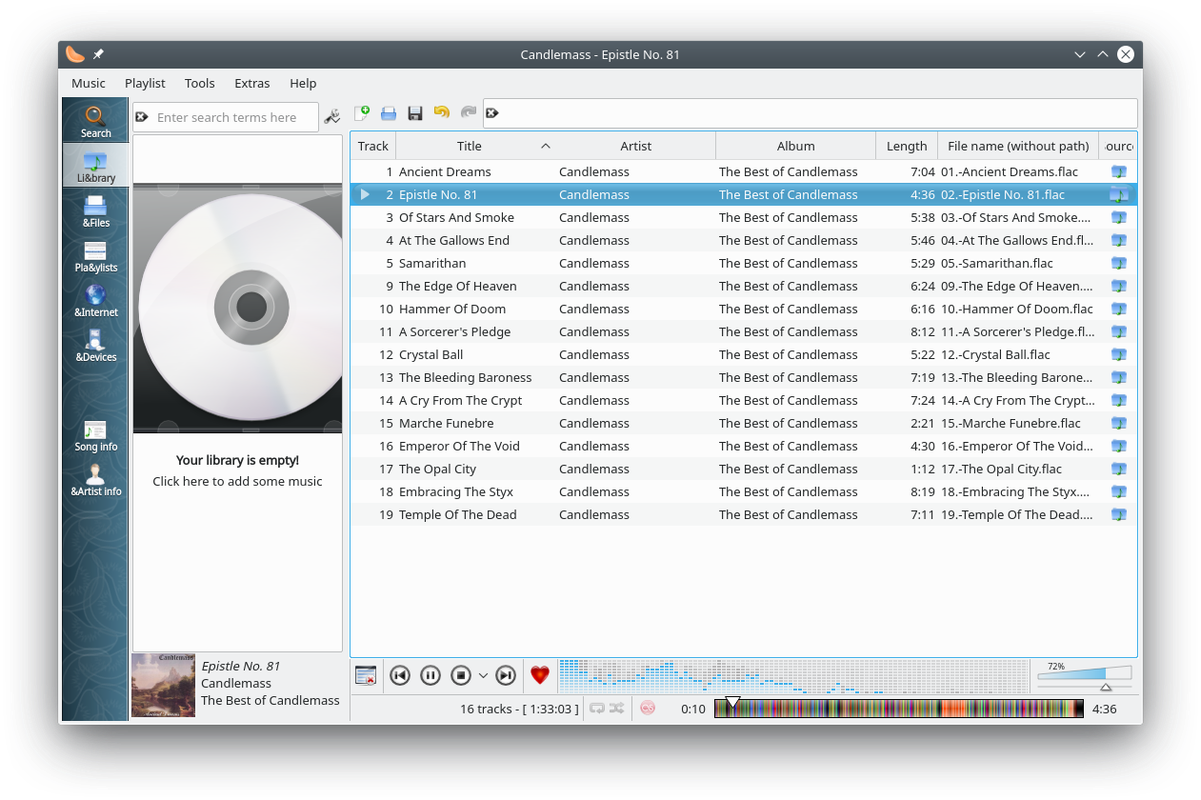Click the pin icon in the title bar
This screenshot has width=1201, height=800.
(x=98, y=54)
